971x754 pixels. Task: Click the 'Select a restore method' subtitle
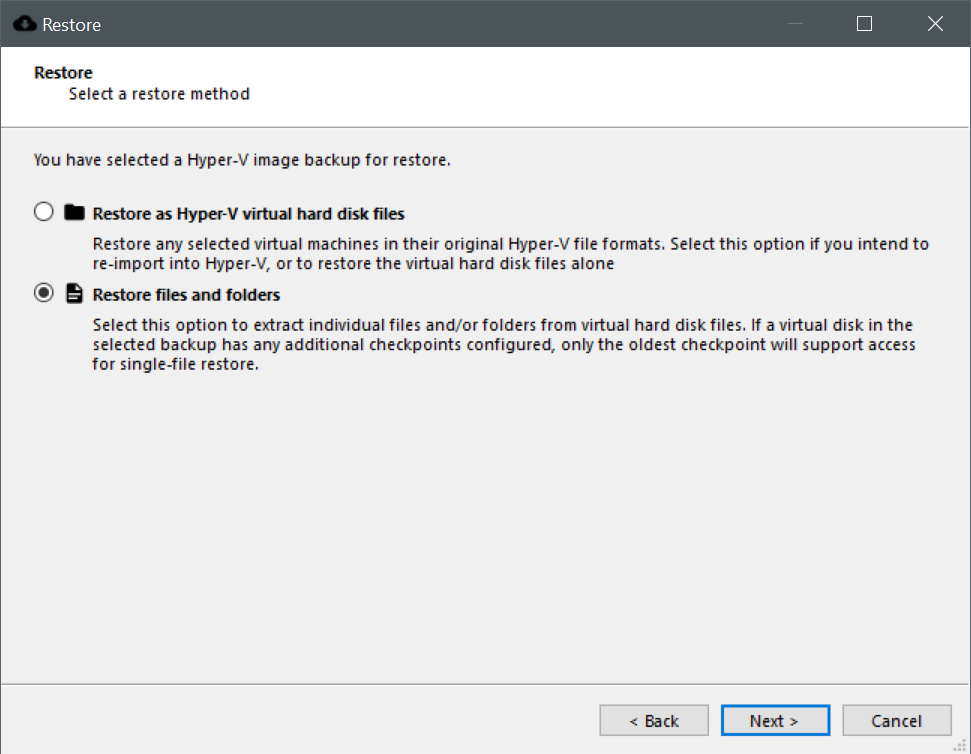159,94
